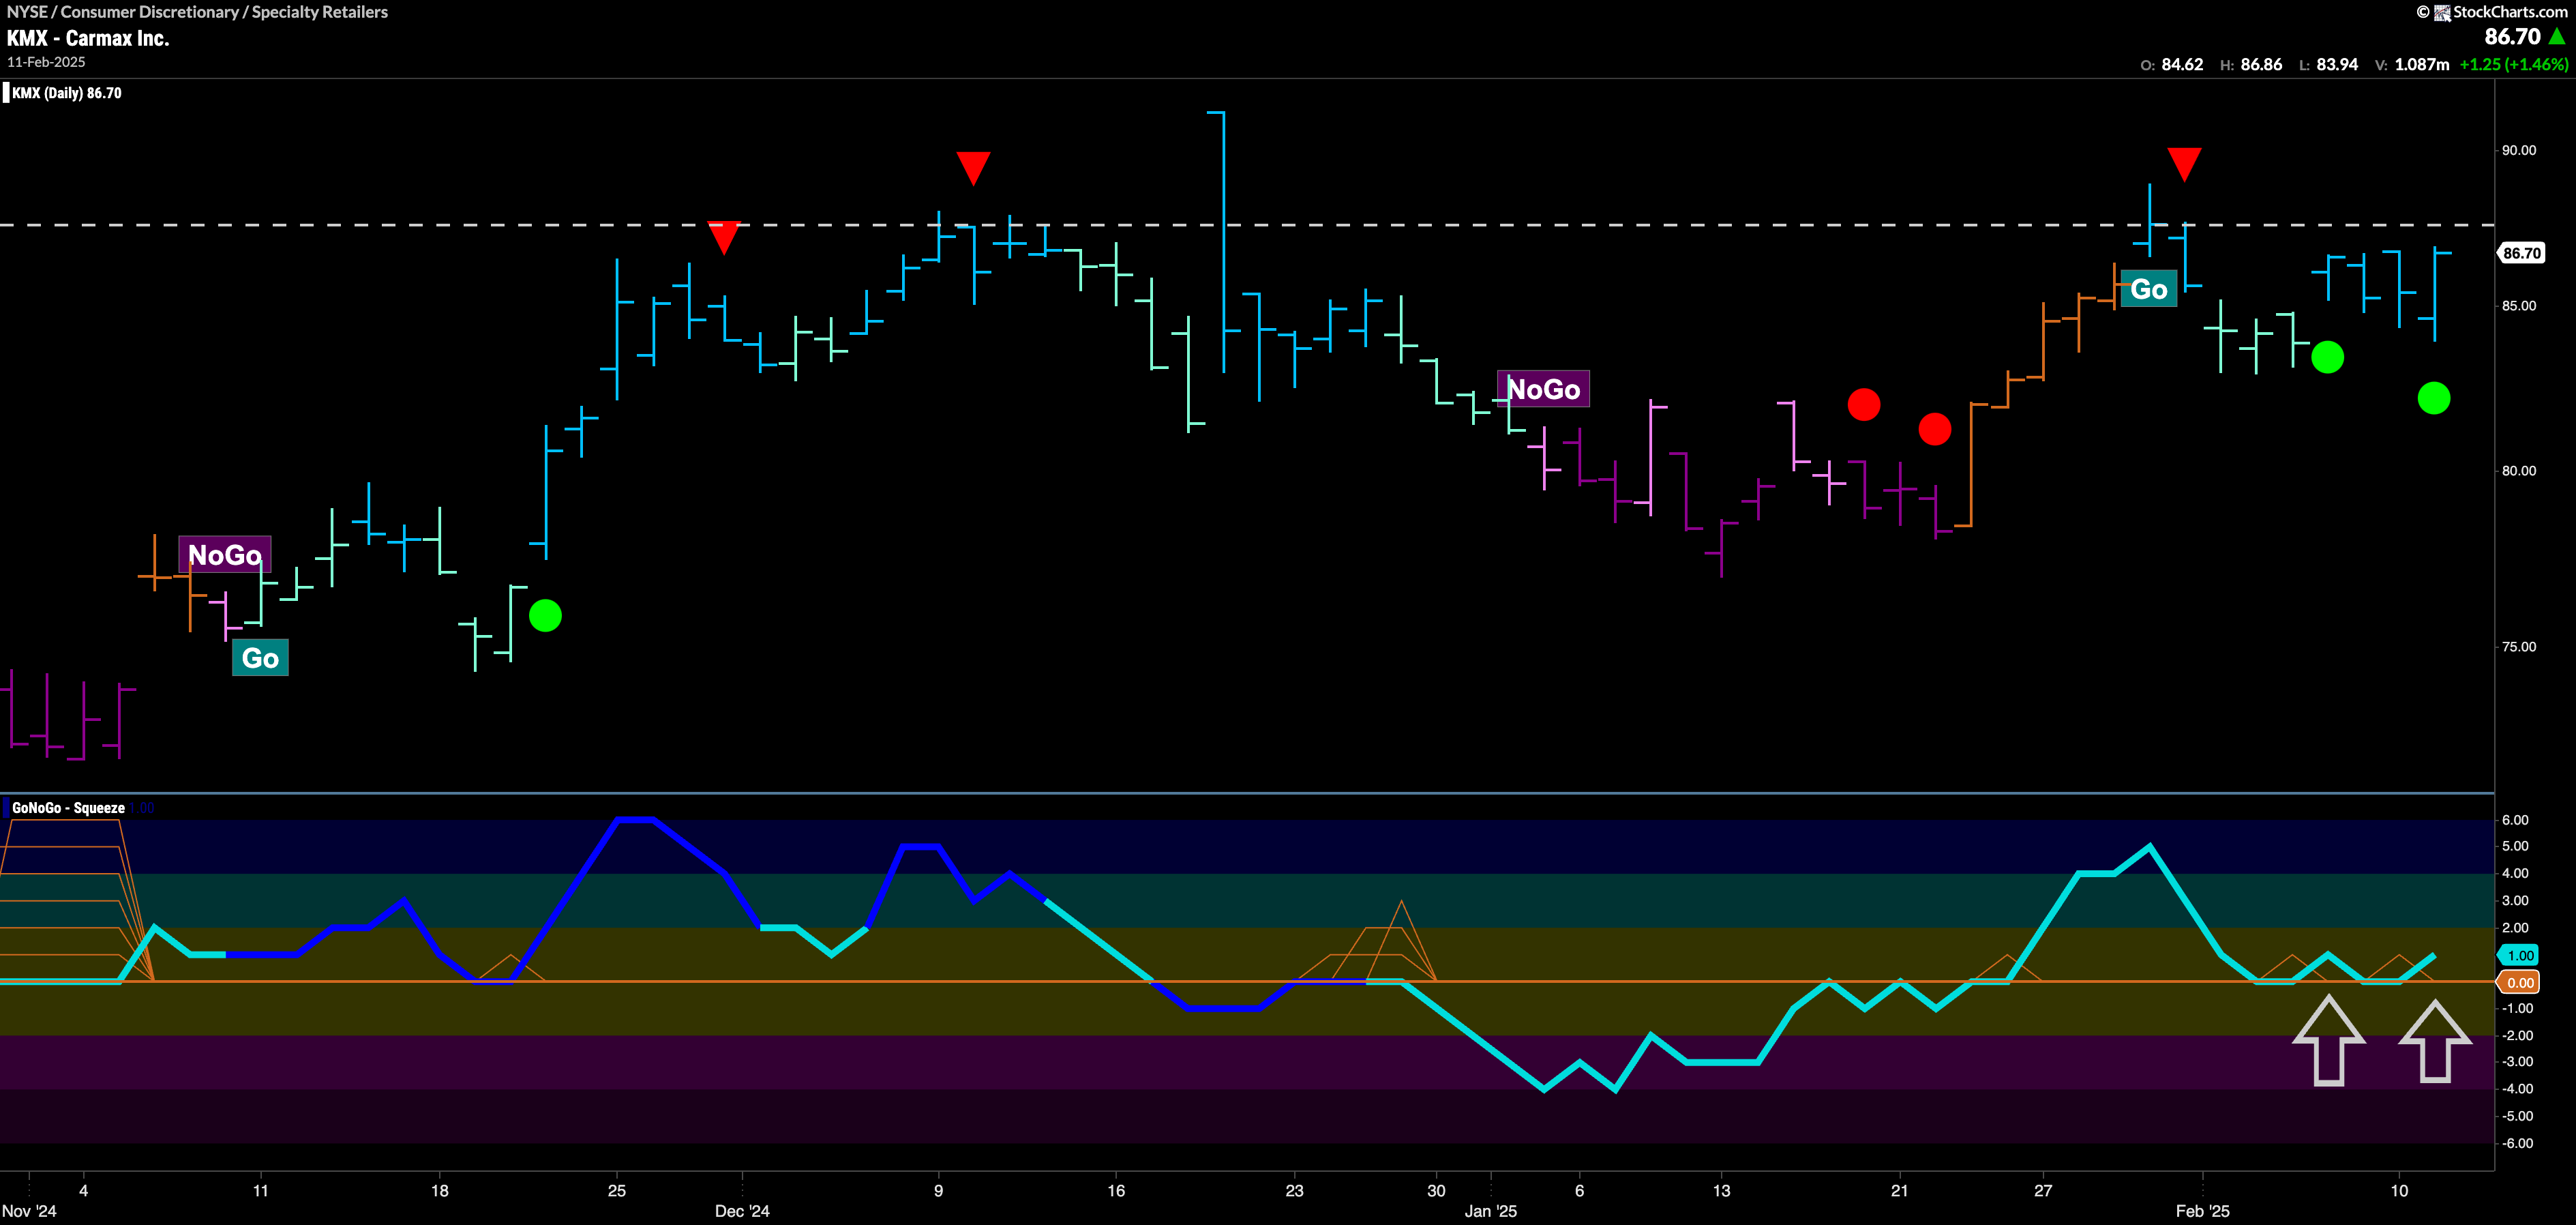Click the red down-triangle near Feb '25

pyautogui.click(x=2184, y=164)
